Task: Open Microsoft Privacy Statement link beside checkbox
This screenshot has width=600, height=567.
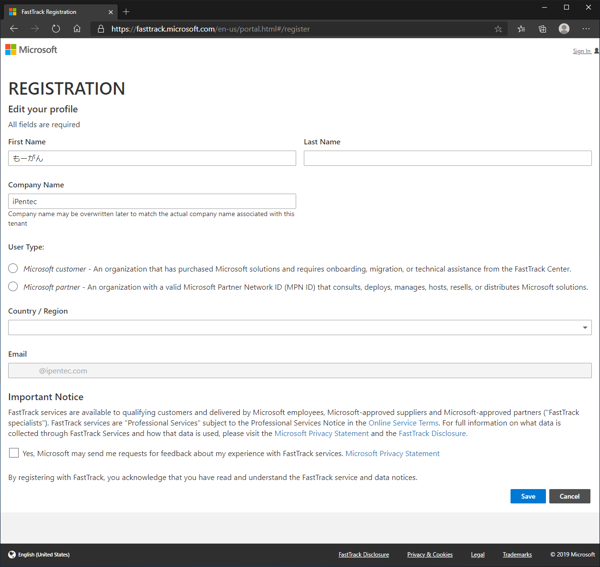Action: tap(393, 453)
